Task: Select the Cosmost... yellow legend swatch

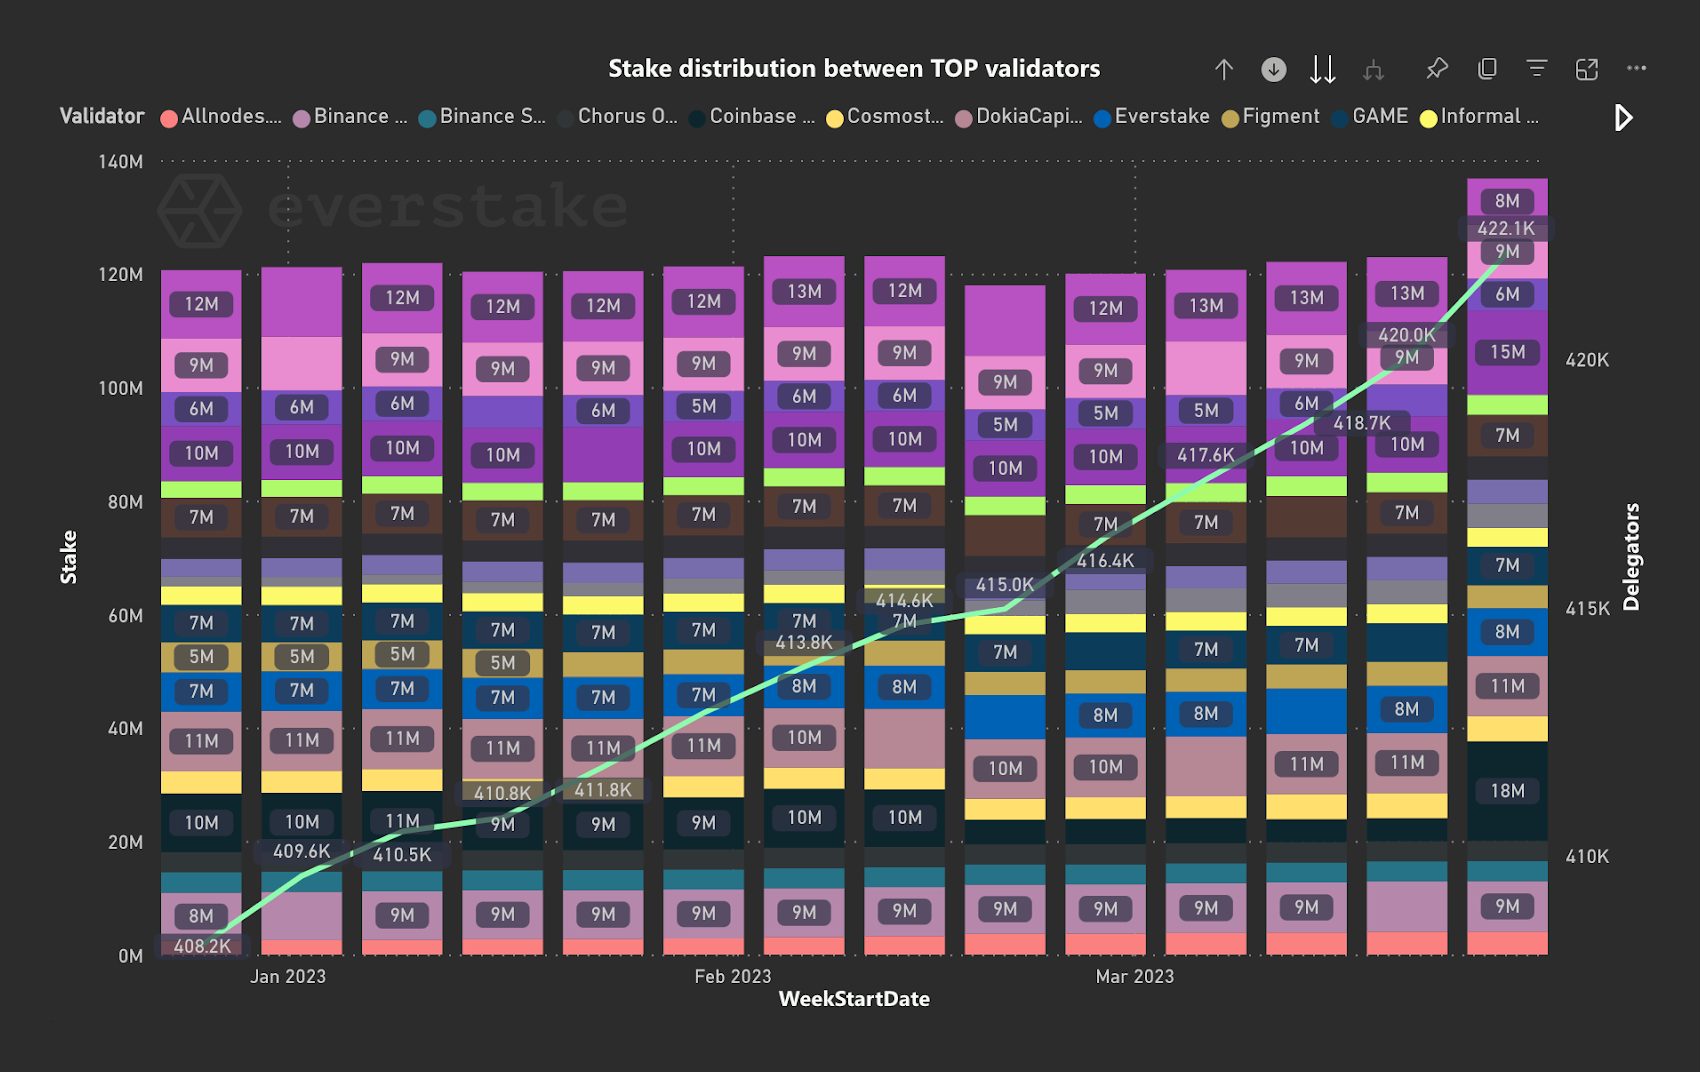Action: [x=834, y=118]
